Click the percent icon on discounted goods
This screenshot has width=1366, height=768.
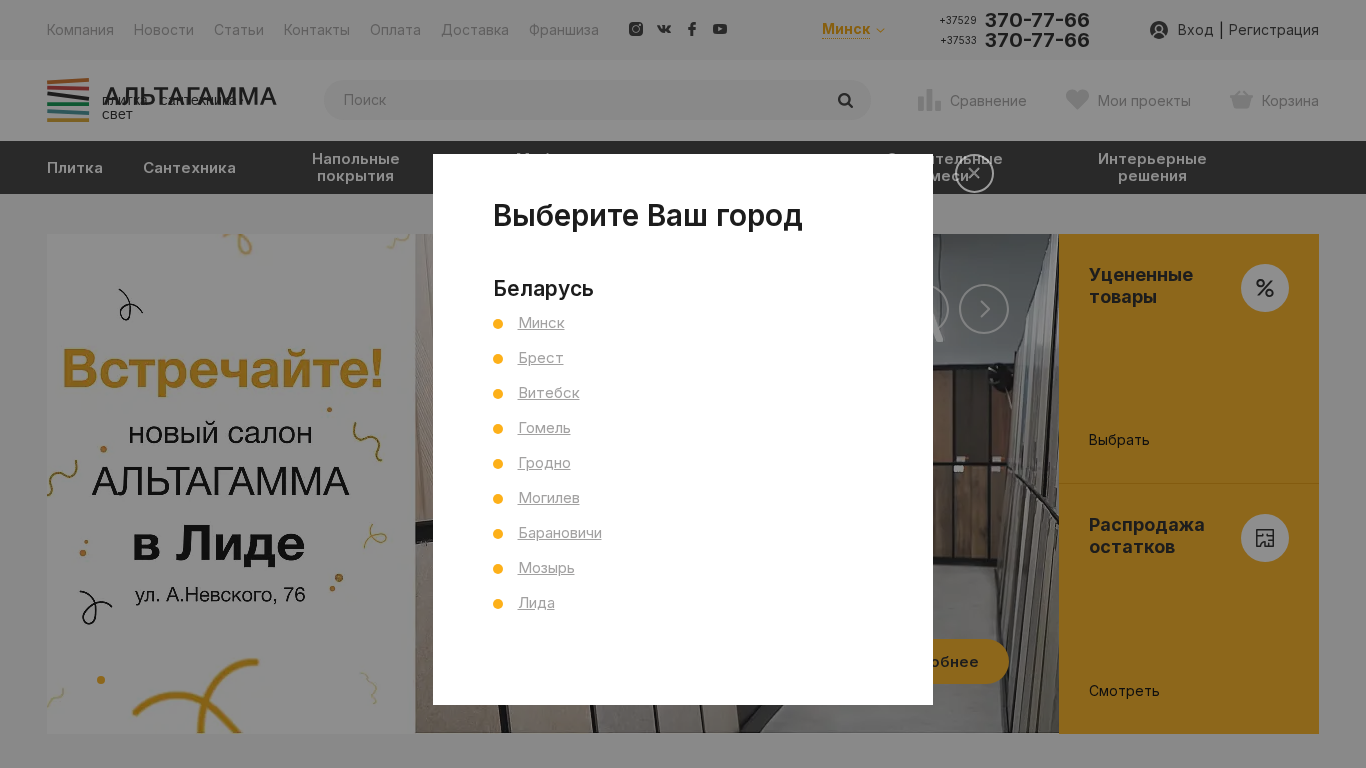(x=1265, y=288)
